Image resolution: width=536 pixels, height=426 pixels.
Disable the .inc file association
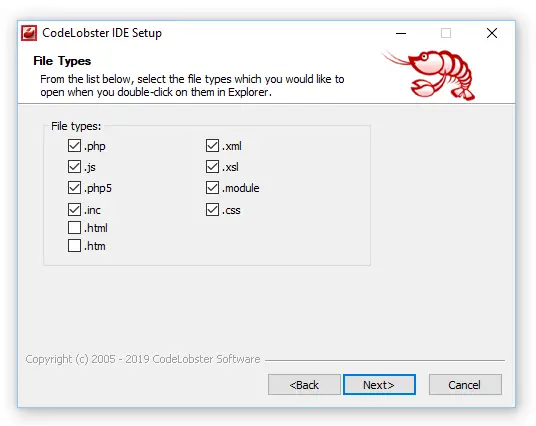(74, 210)
